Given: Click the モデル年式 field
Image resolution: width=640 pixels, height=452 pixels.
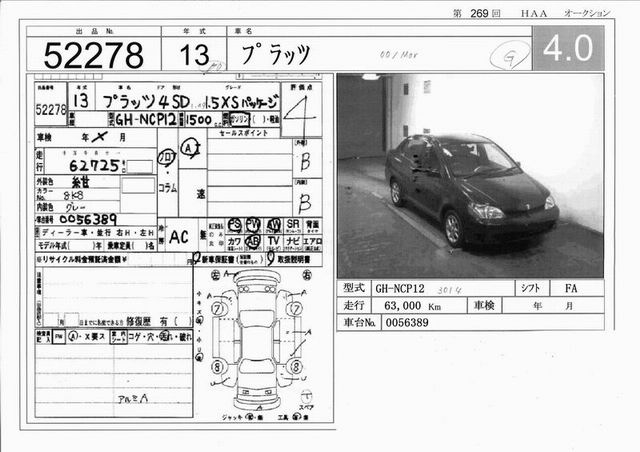Looking at the screenshot, I should [69, 246].
